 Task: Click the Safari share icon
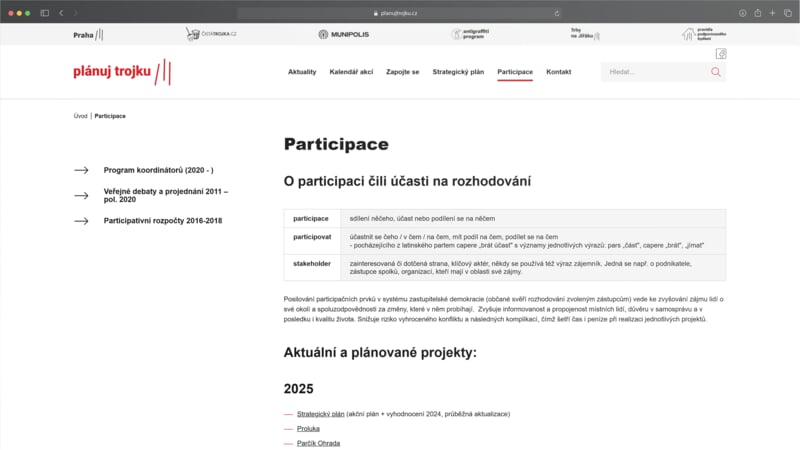click(x=758, y=12)
